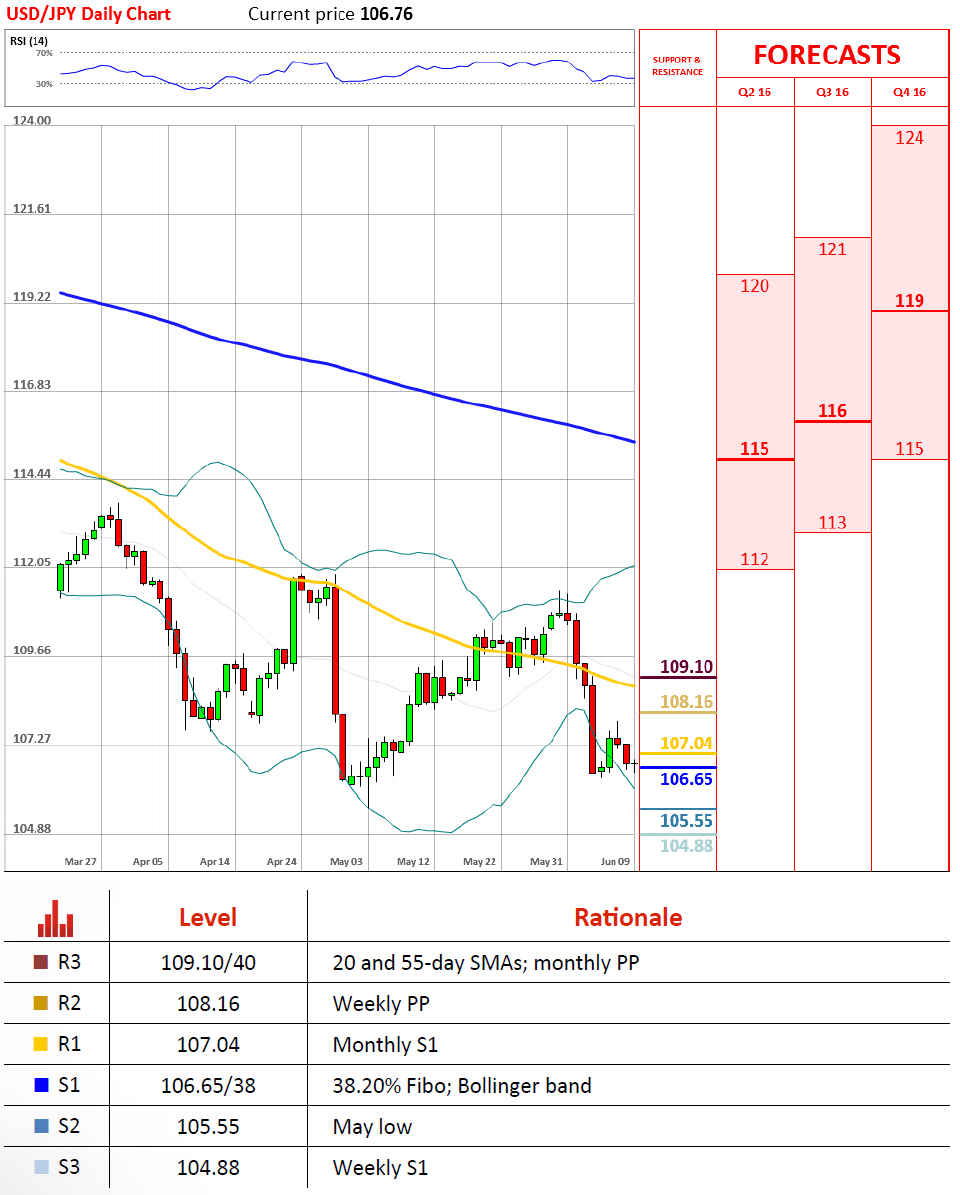Viewport: 960px width, 1195px height.
Task: Select the R3 dark red color swatch
Action: (x=41, y=962)
